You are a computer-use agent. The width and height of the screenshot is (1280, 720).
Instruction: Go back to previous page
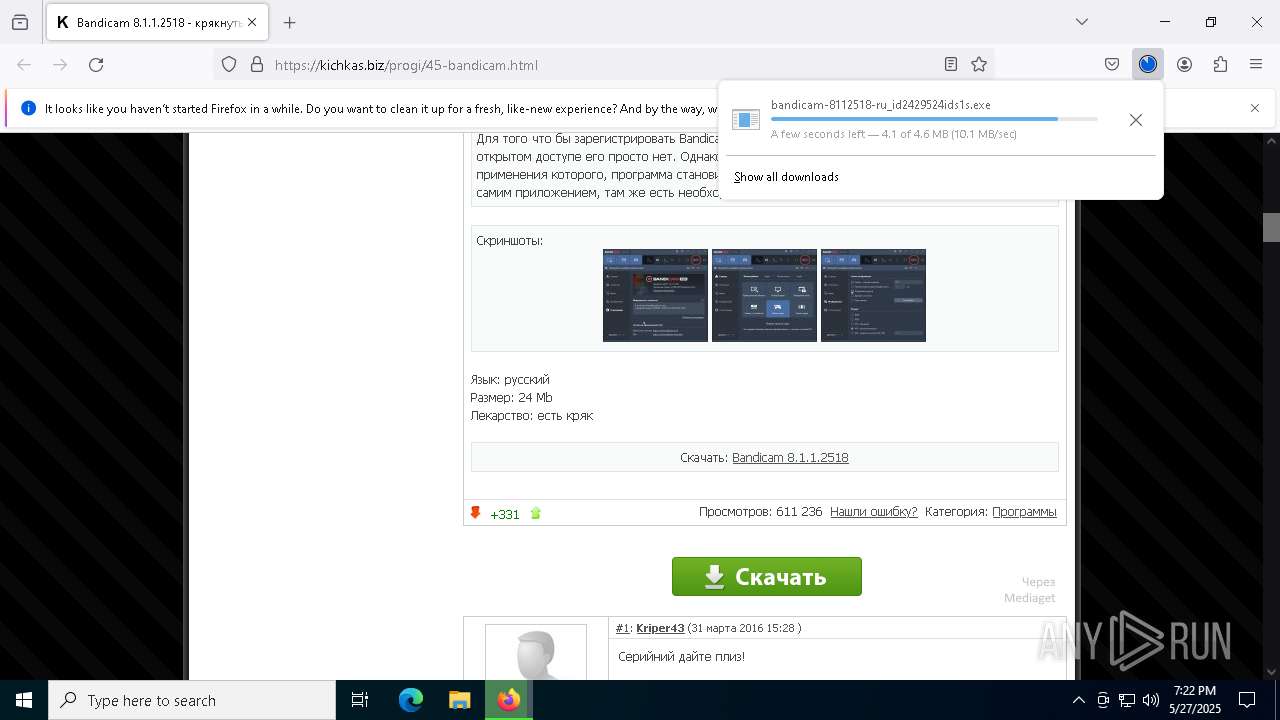tap(24, 65)
